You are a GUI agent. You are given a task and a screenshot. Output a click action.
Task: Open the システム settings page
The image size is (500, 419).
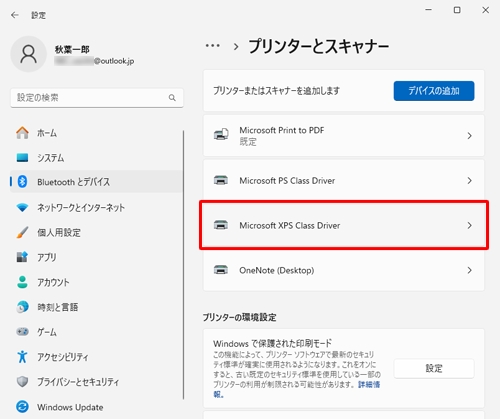pyautogui.click(x=97, y=157)
